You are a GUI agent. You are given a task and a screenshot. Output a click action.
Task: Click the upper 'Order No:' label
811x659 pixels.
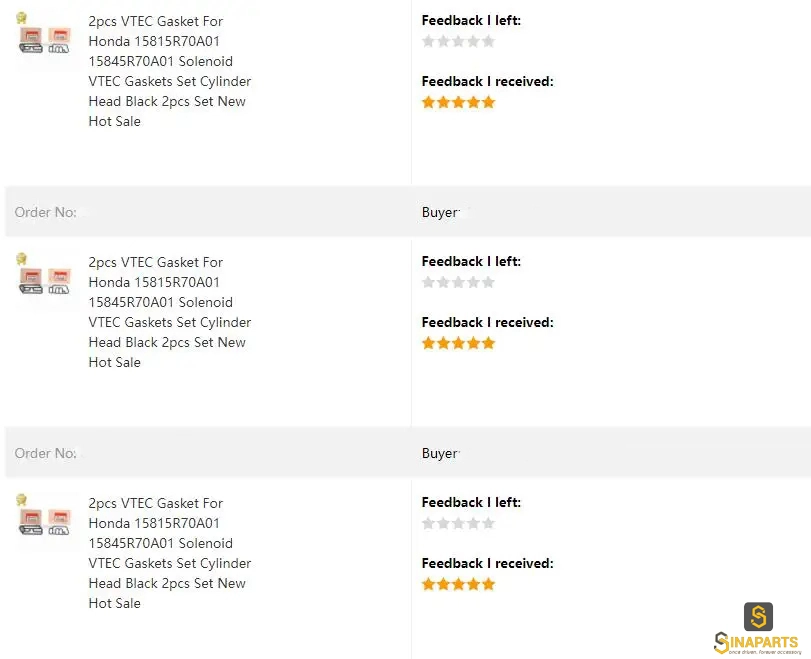coord(46,212)
